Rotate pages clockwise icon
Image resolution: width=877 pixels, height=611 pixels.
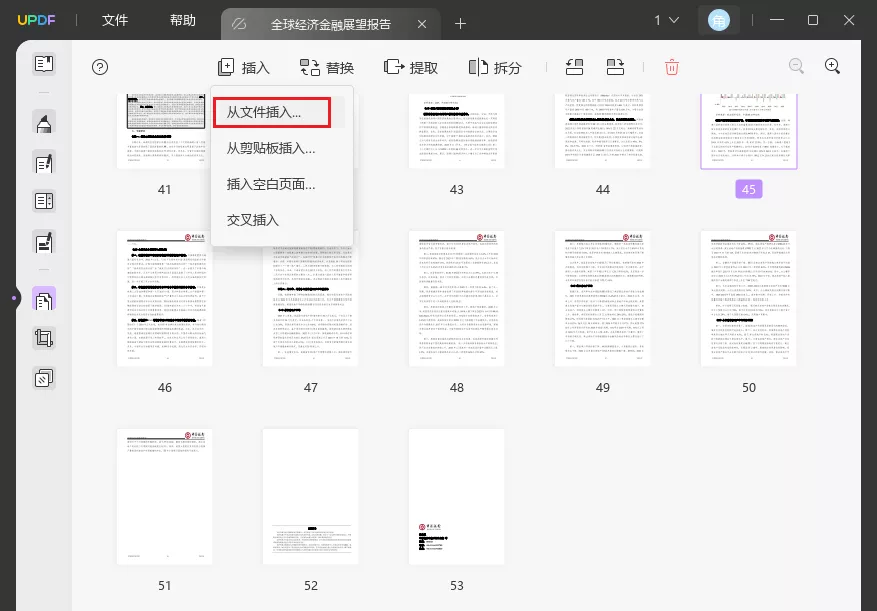pos(615,68)
